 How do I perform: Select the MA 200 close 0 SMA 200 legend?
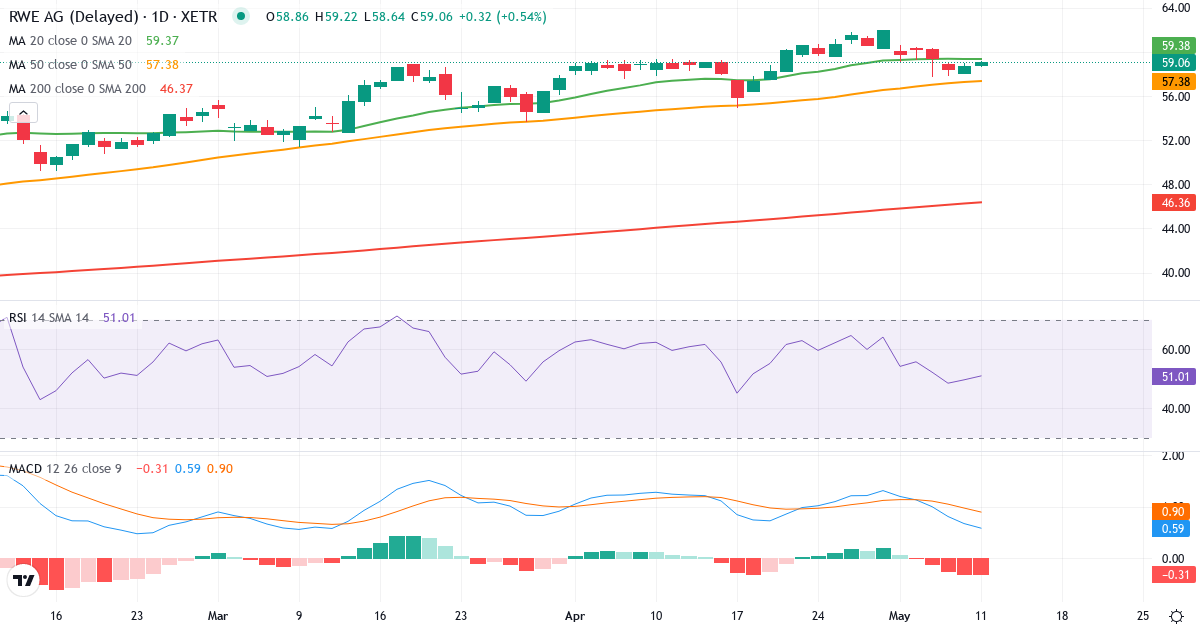click(x=77, y=89)
